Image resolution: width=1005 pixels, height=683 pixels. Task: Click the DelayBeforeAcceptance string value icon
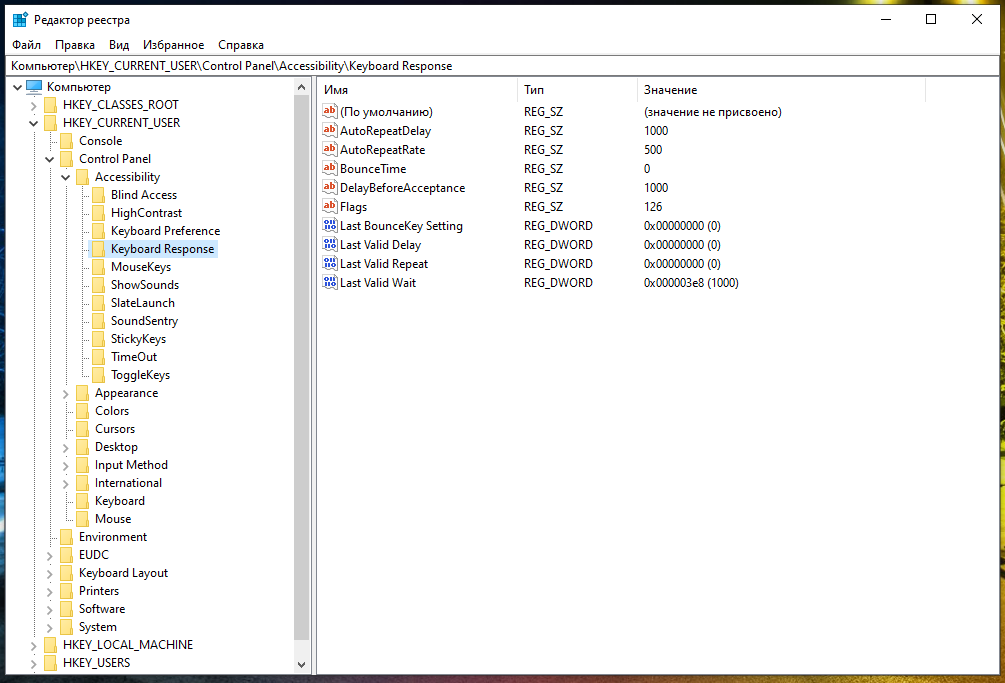(329, 187)
